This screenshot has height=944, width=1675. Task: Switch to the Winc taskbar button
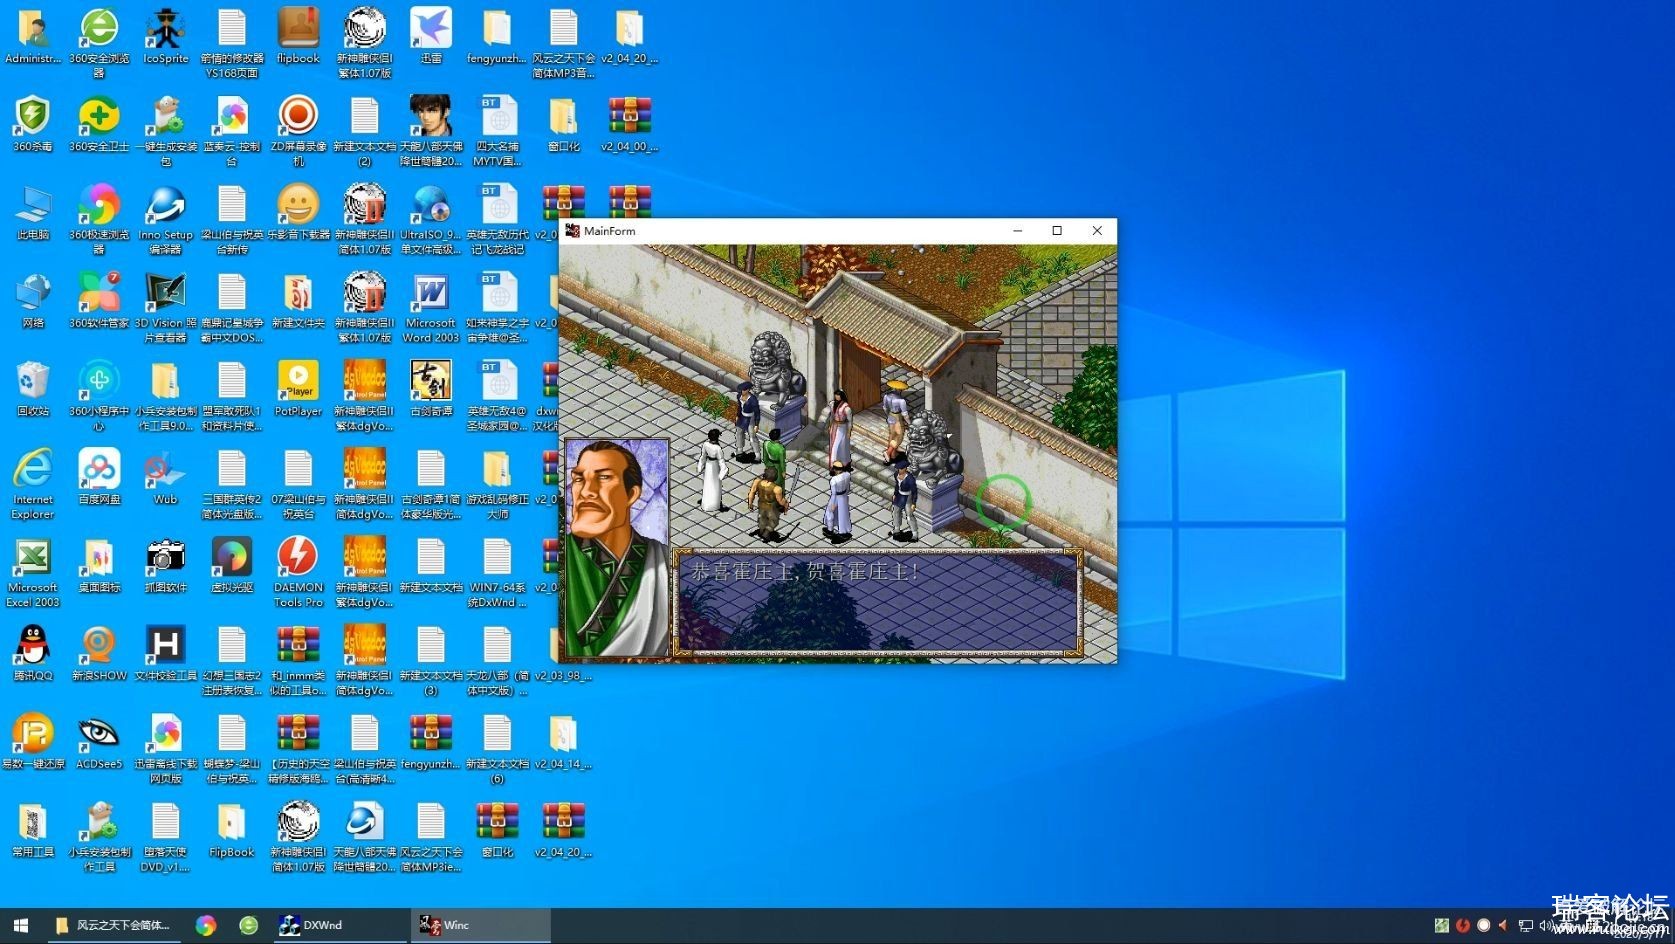click(480, 925)
